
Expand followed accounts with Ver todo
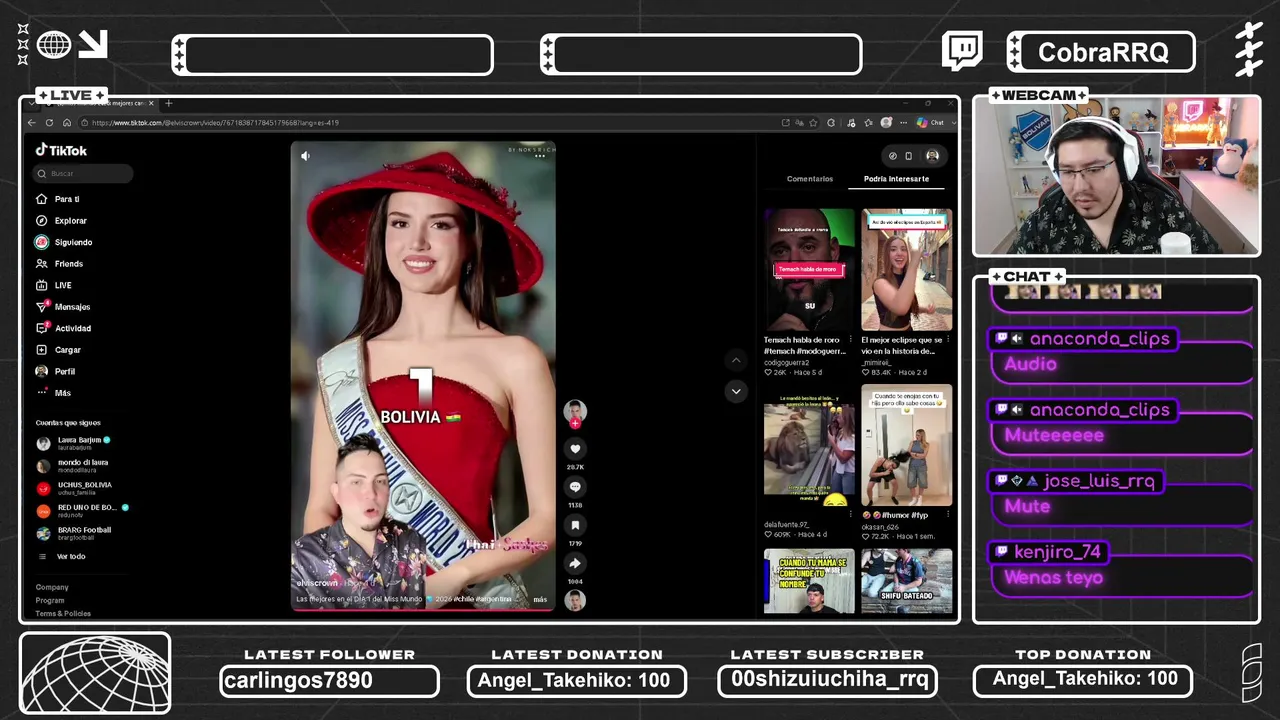pyautogui.click(x=63, y=556)
